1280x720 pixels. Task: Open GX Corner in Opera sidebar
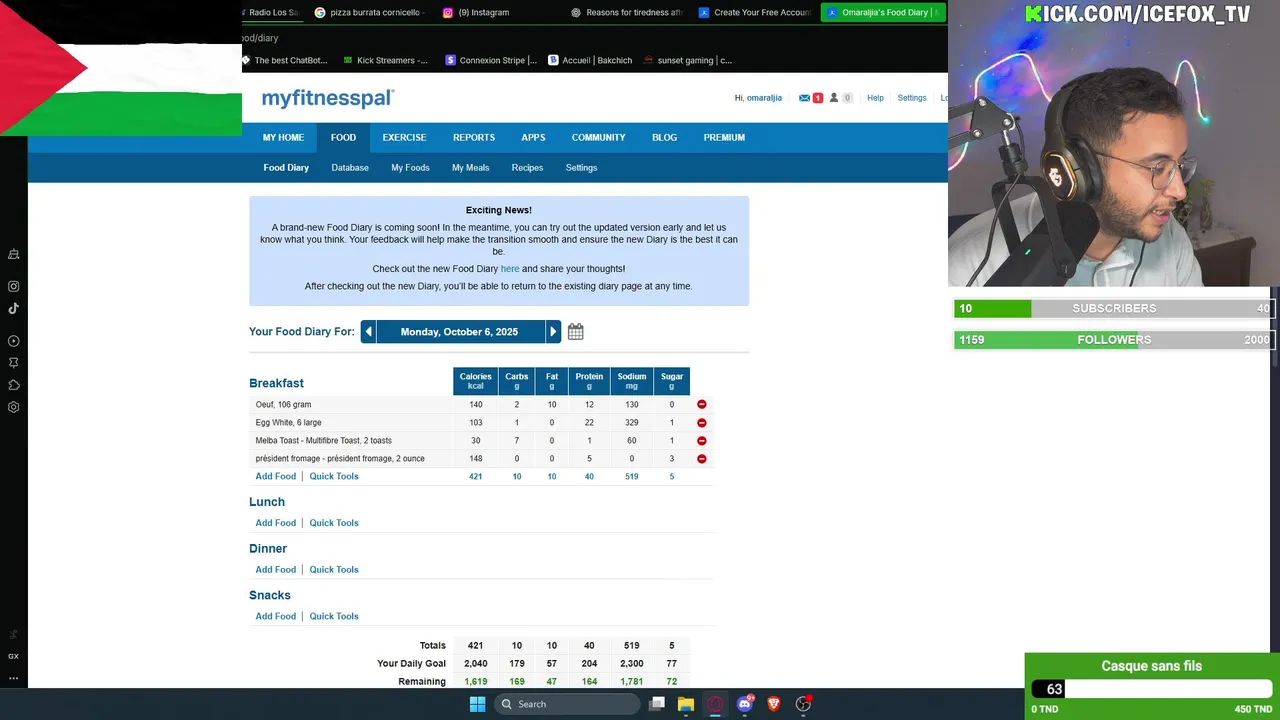point(14,656)
